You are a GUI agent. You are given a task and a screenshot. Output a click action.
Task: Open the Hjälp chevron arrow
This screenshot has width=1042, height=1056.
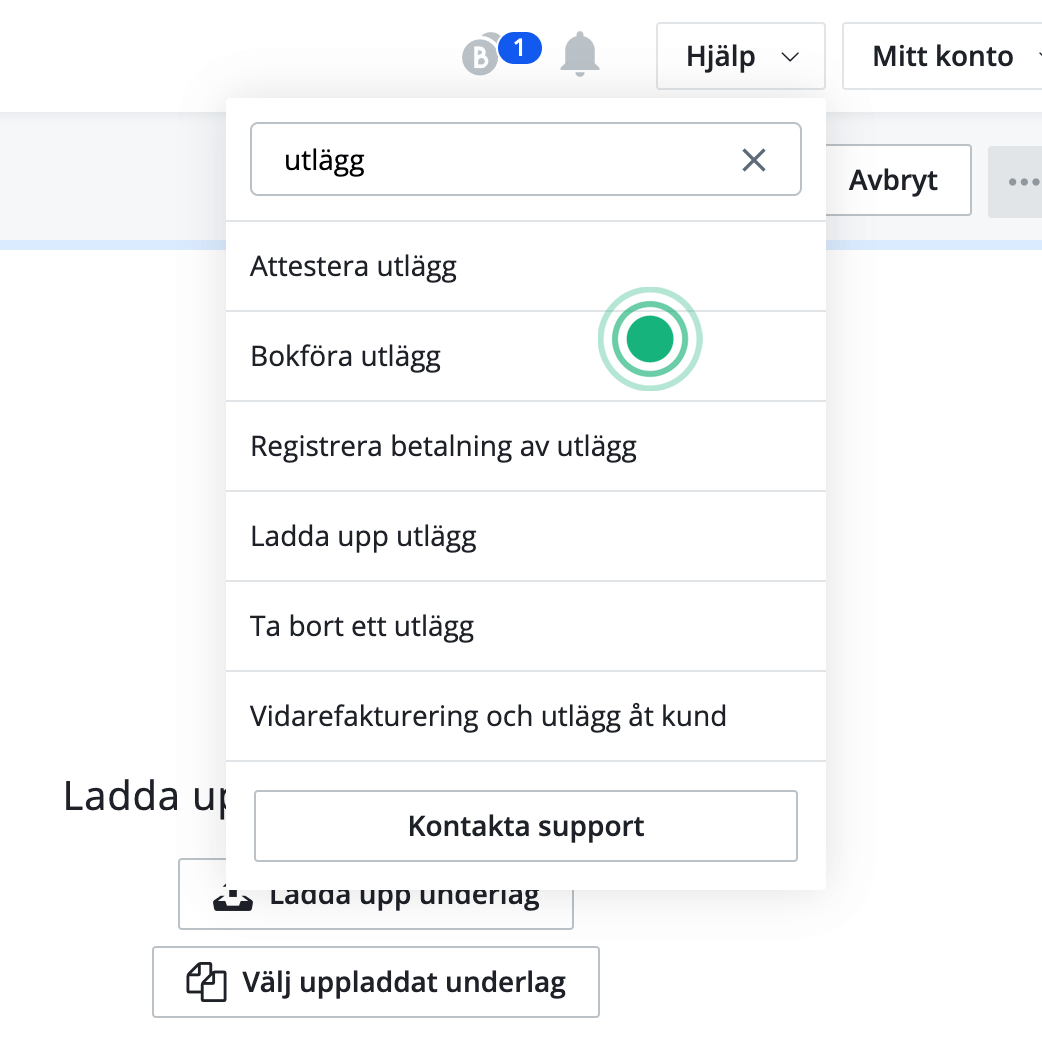(x=792, y=58)
